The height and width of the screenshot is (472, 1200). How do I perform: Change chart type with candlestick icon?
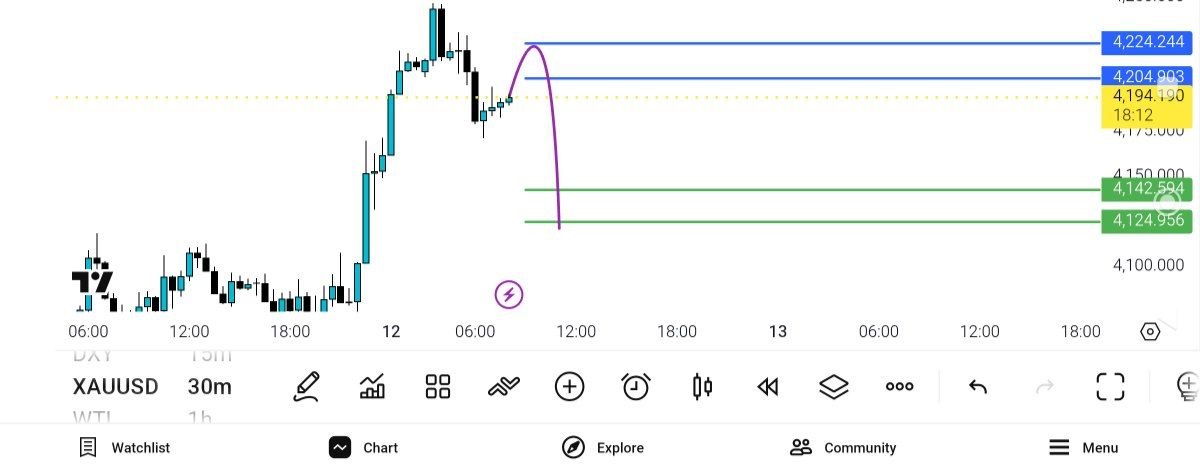[703, 387]
